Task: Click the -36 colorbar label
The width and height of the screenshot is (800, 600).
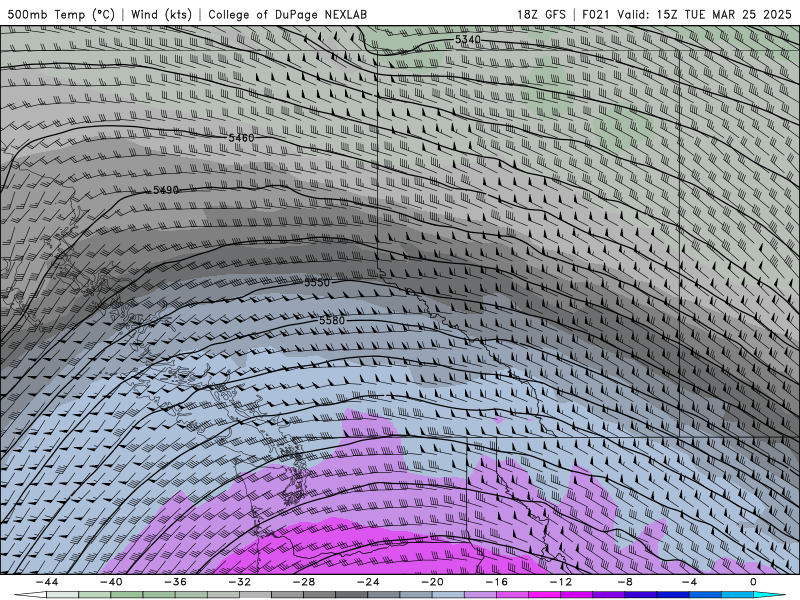Action: click(x=176, y=582)
